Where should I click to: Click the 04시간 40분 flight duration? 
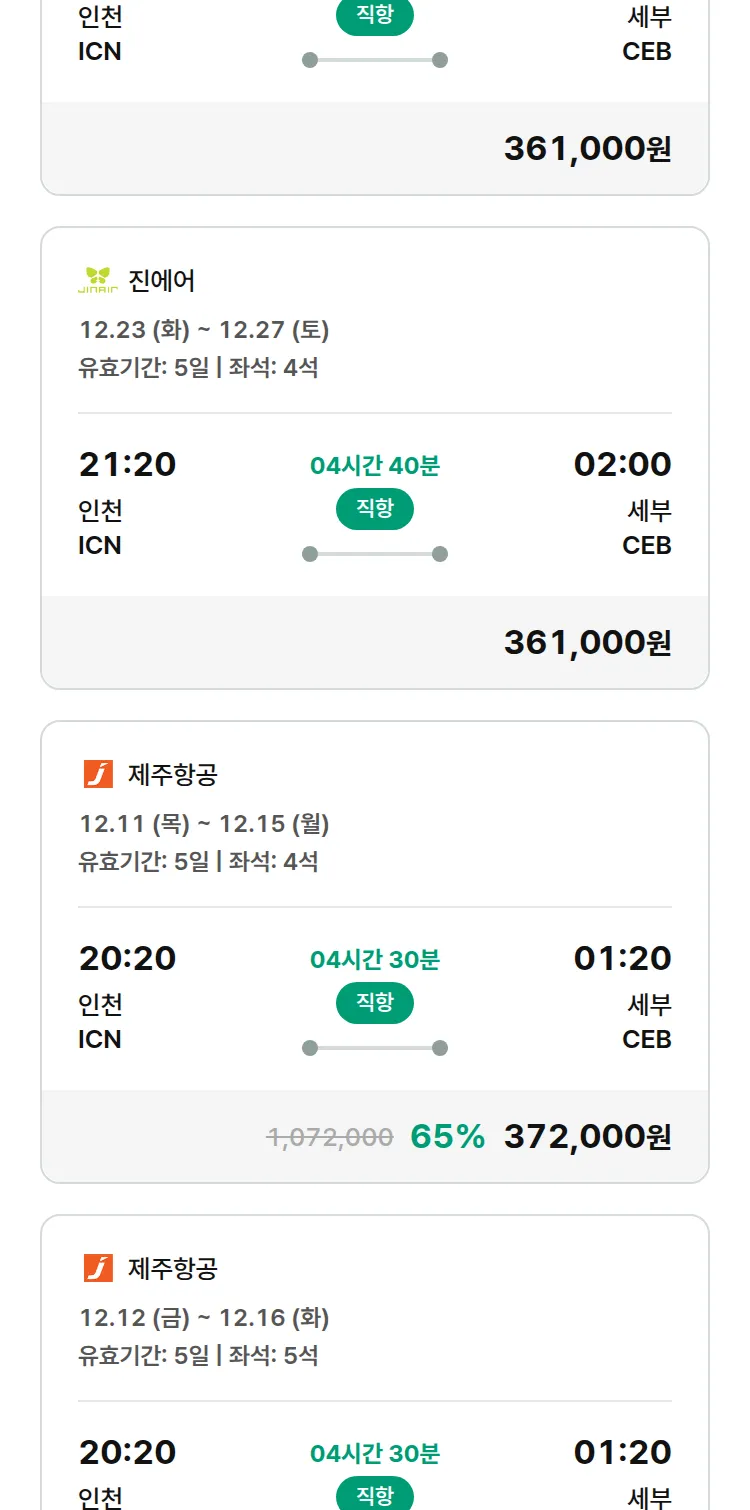375,465
